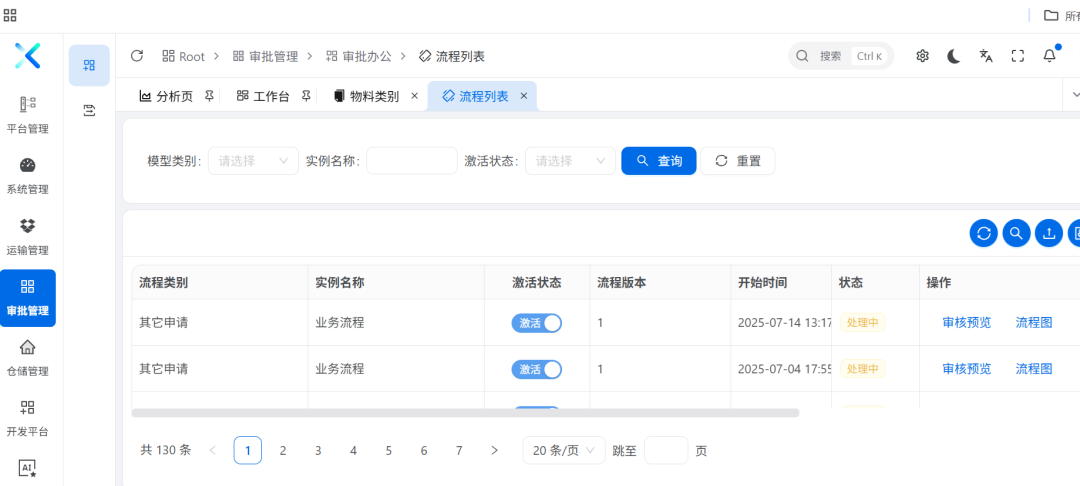This screenshot has width=1080, height=486.
Task: Click the app logo in the sidebar
Action: click(x=28, y=56)
